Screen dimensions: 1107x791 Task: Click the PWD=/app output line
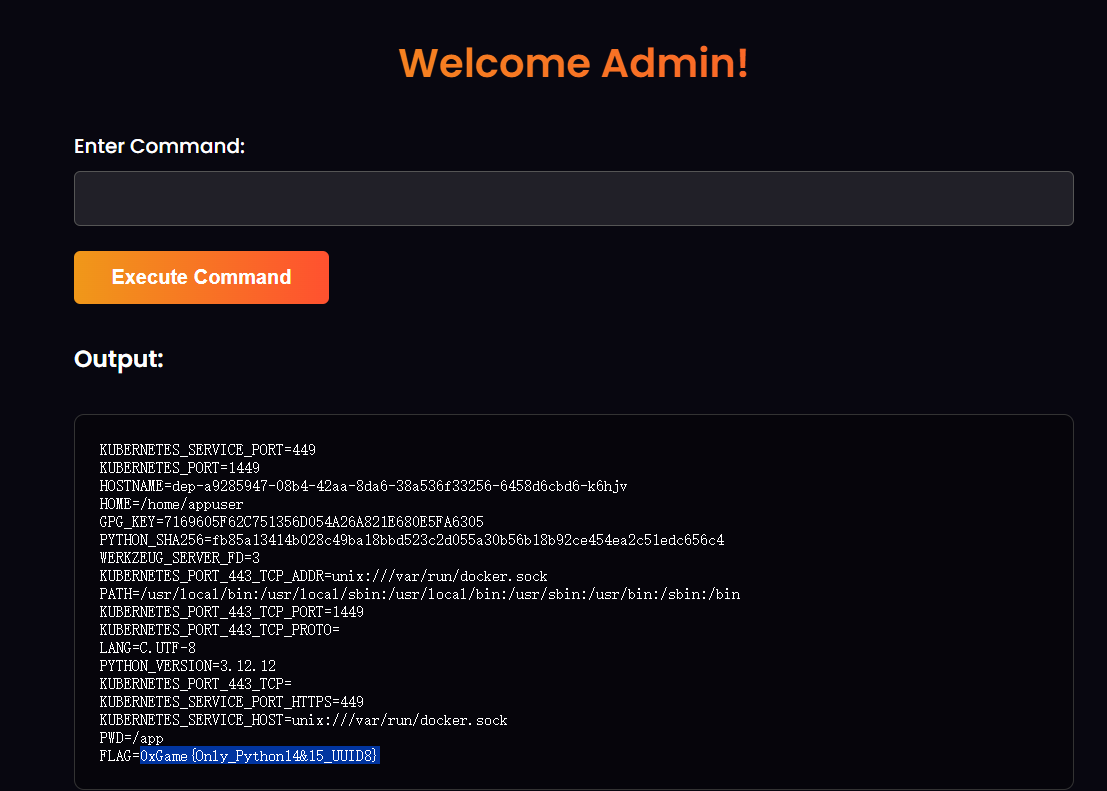pyautogui.click(x=131, y=738)
